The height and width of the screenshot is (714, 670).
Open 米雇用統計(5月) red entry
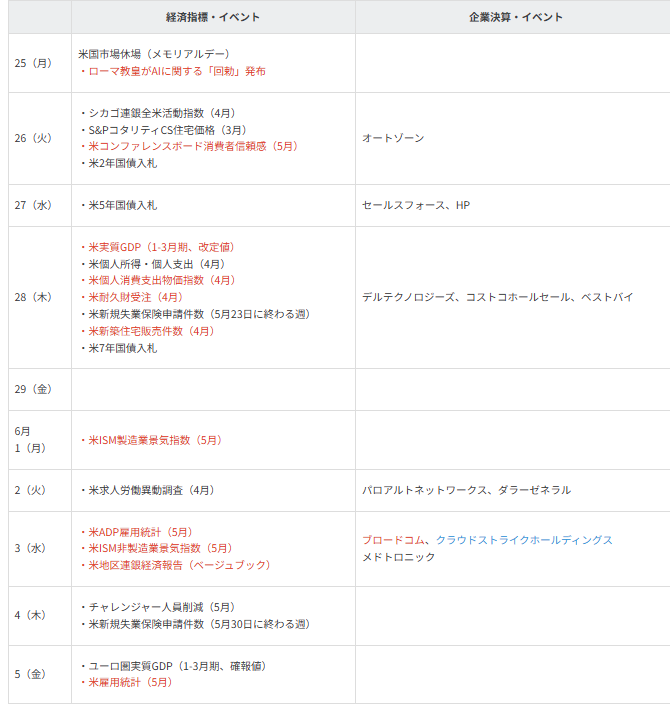tap(125, 683)
